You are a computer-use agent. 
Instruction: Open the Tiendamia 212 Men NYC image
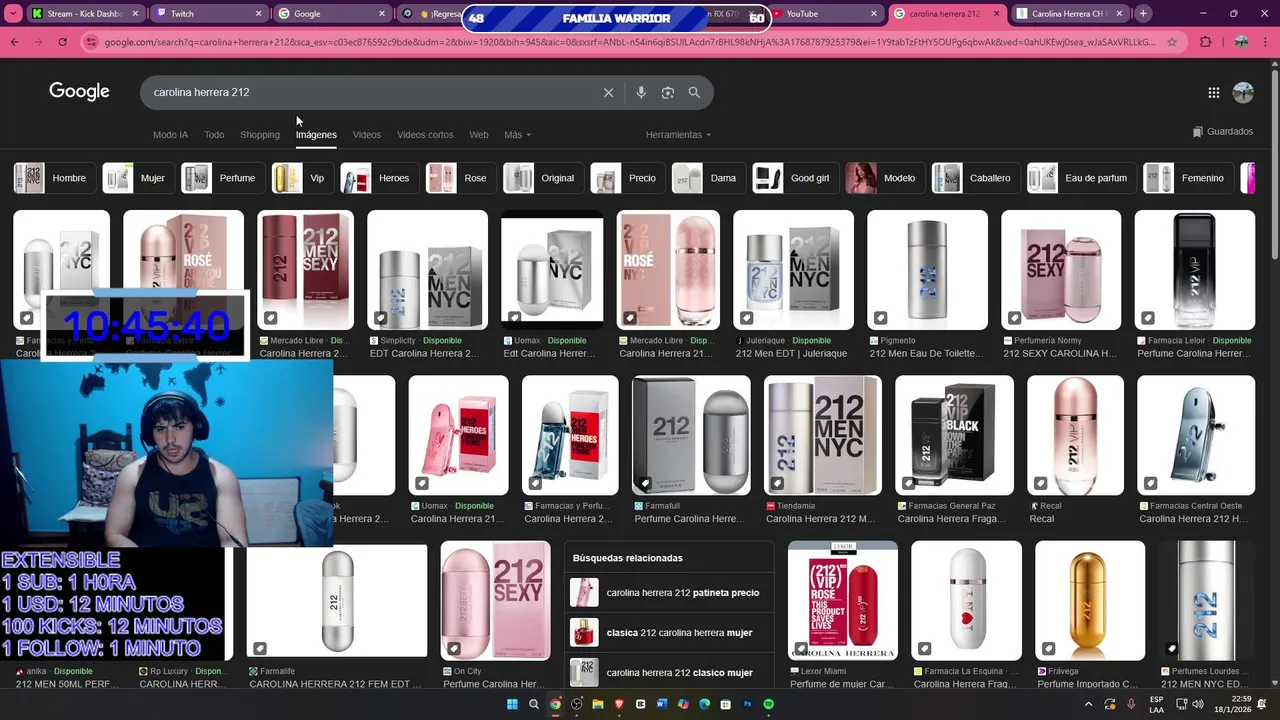coord(823,435)
